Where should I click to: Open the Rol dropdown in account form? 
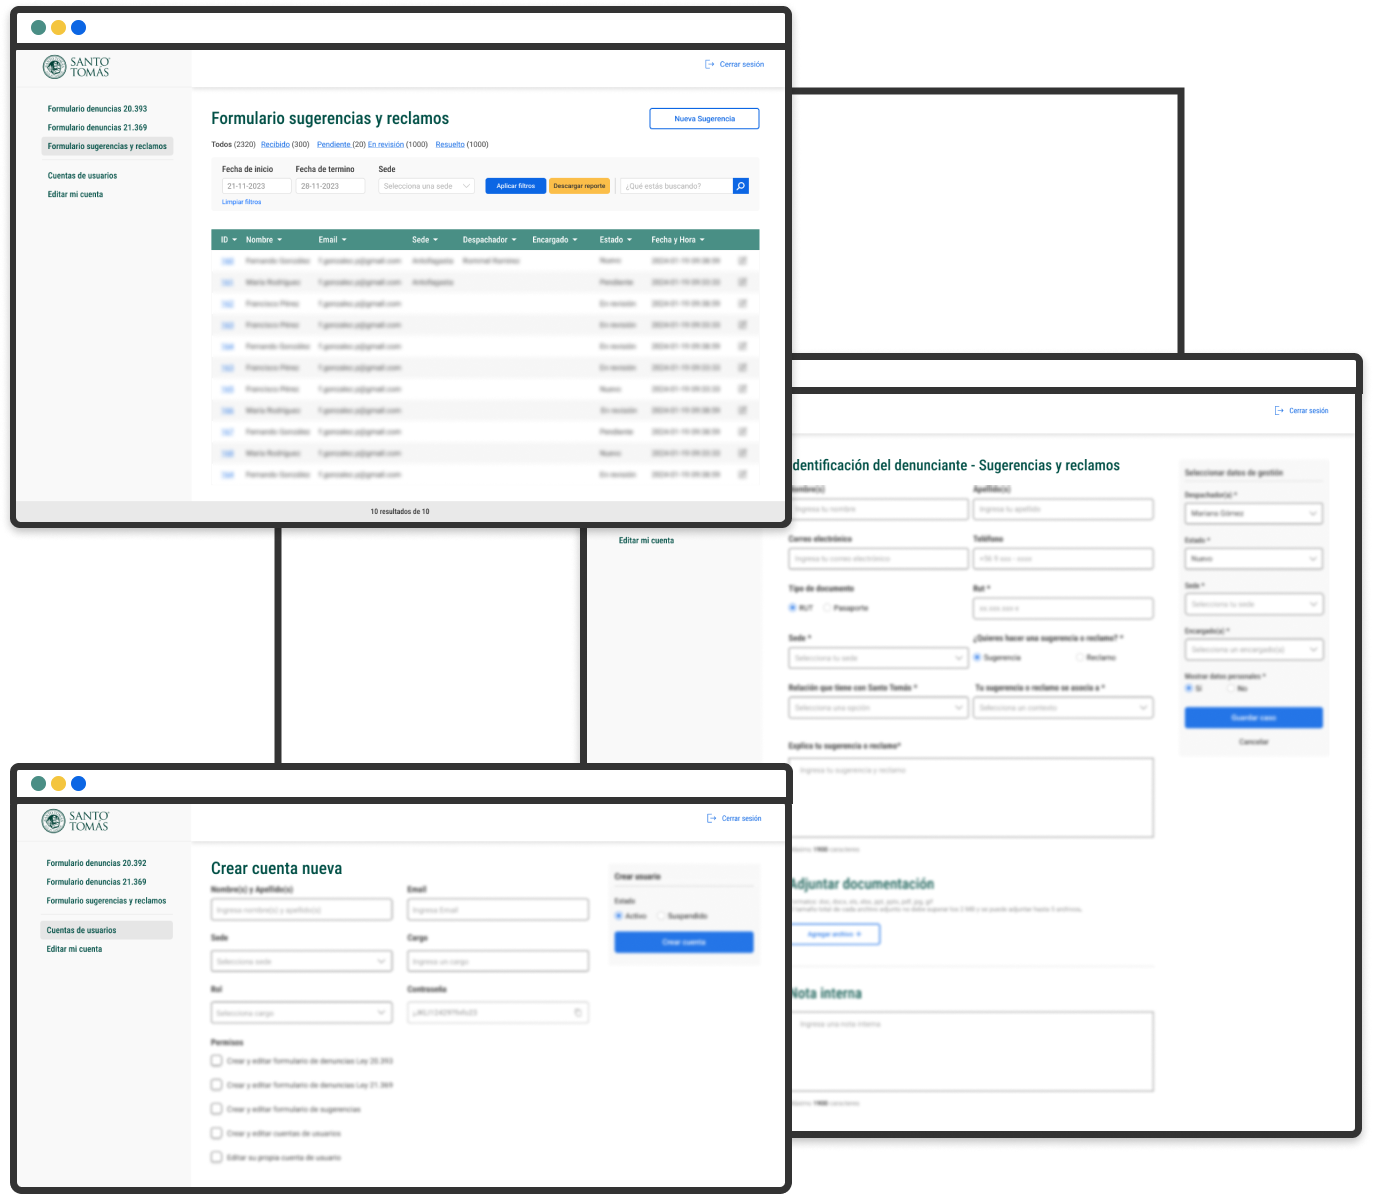click(x=301, y=1013)
